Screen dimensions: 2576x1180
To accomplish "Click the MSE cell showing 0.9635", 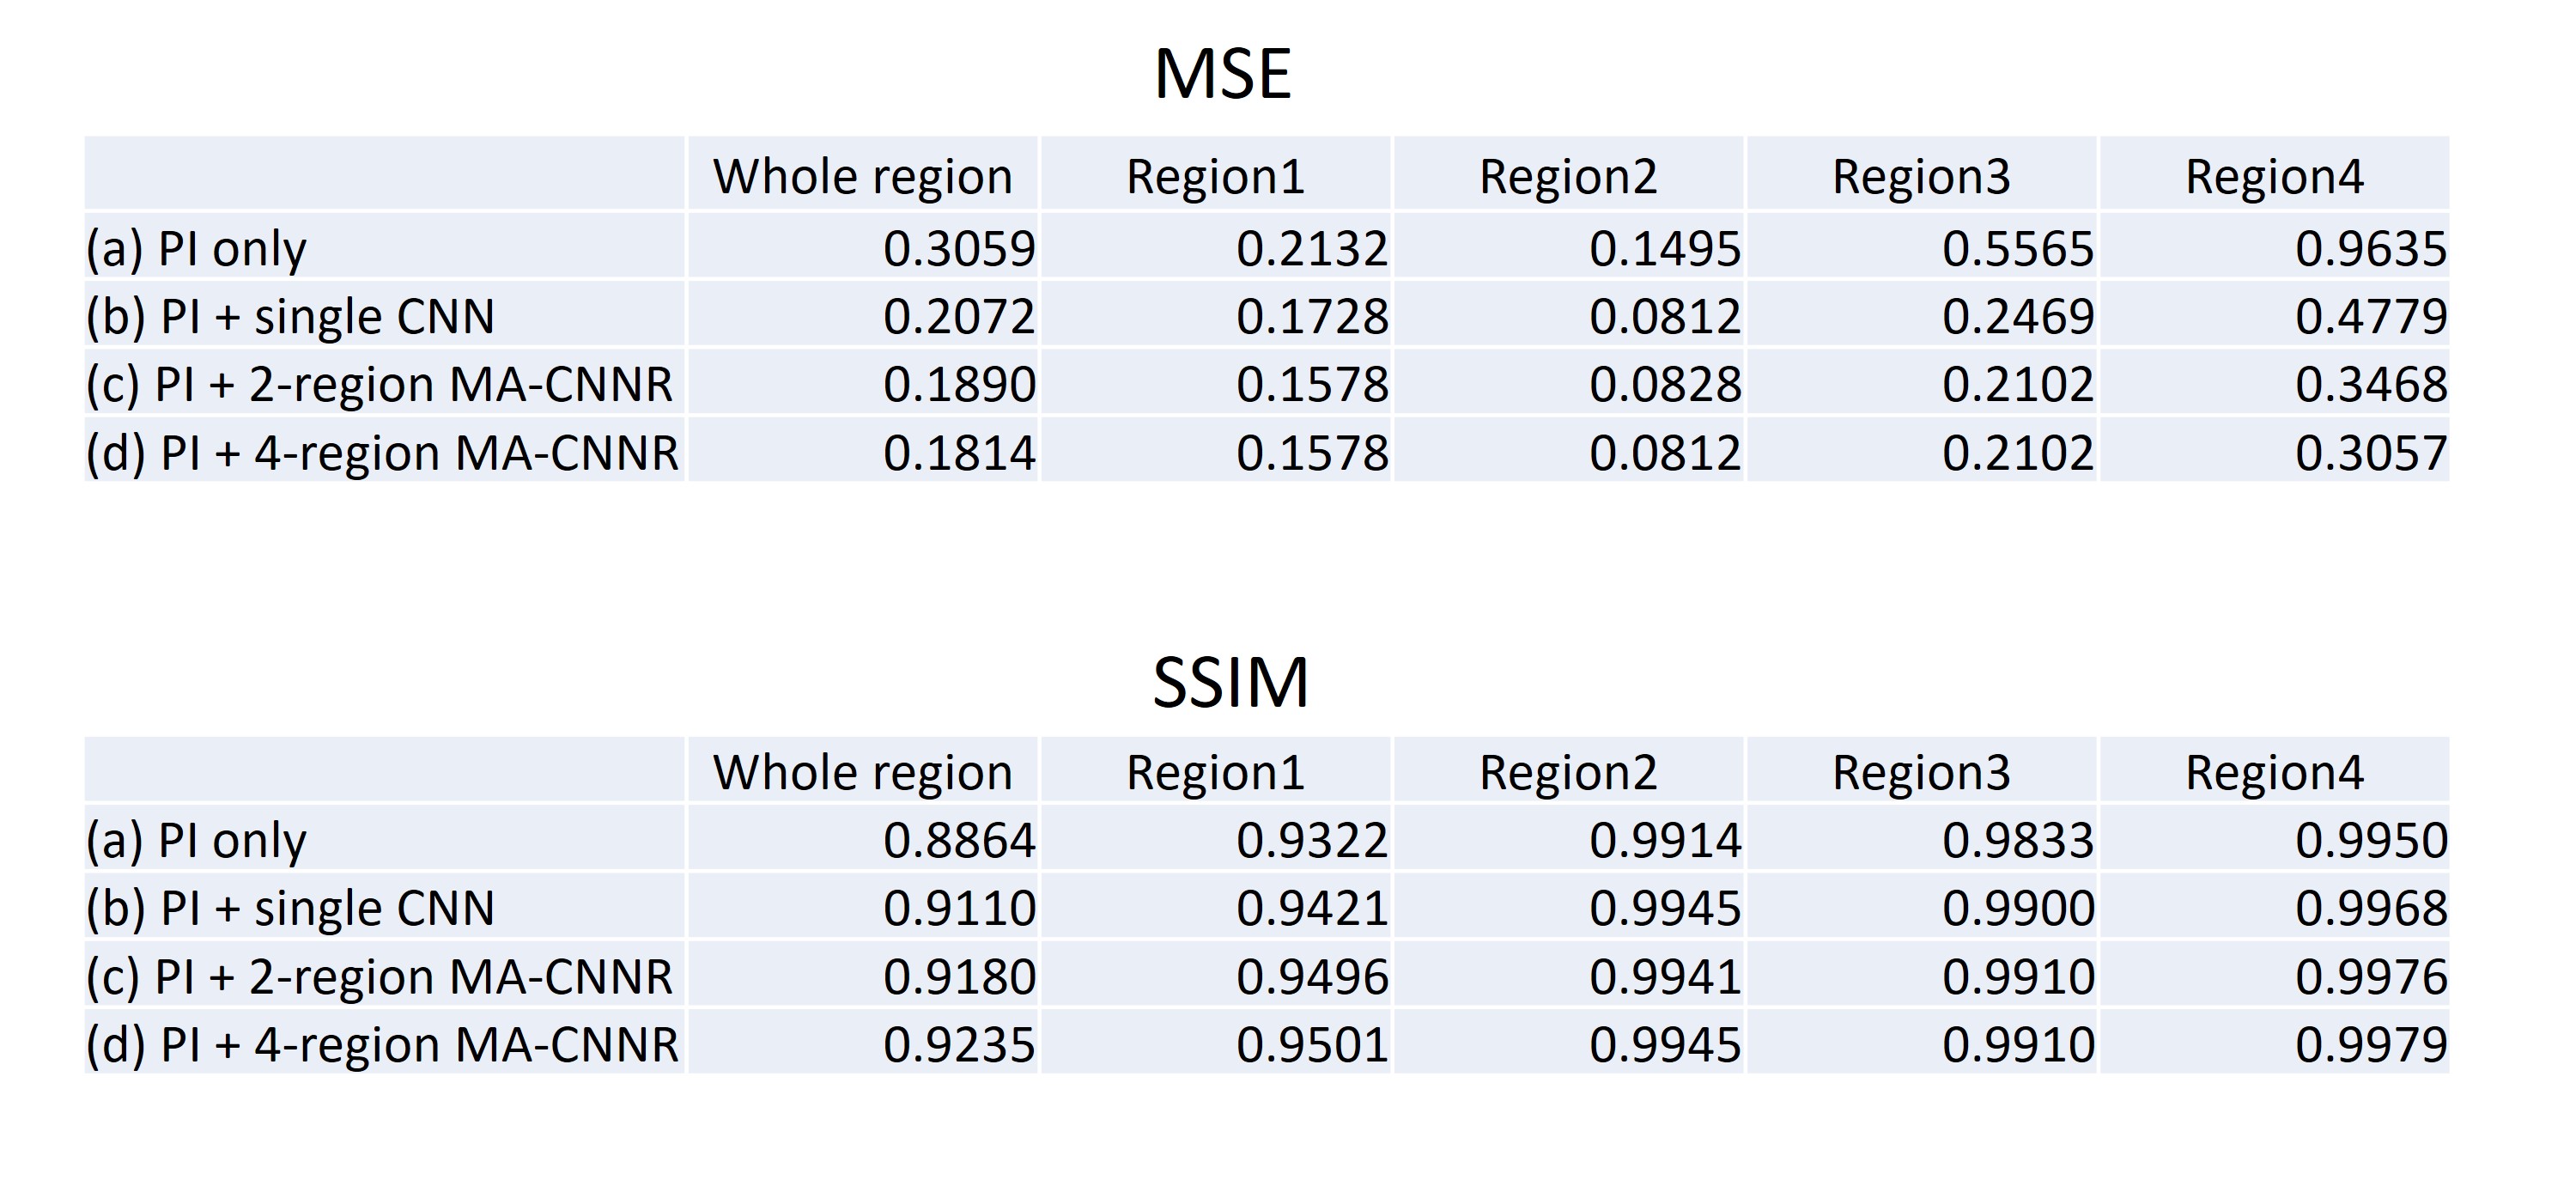I will [2370, 249].
